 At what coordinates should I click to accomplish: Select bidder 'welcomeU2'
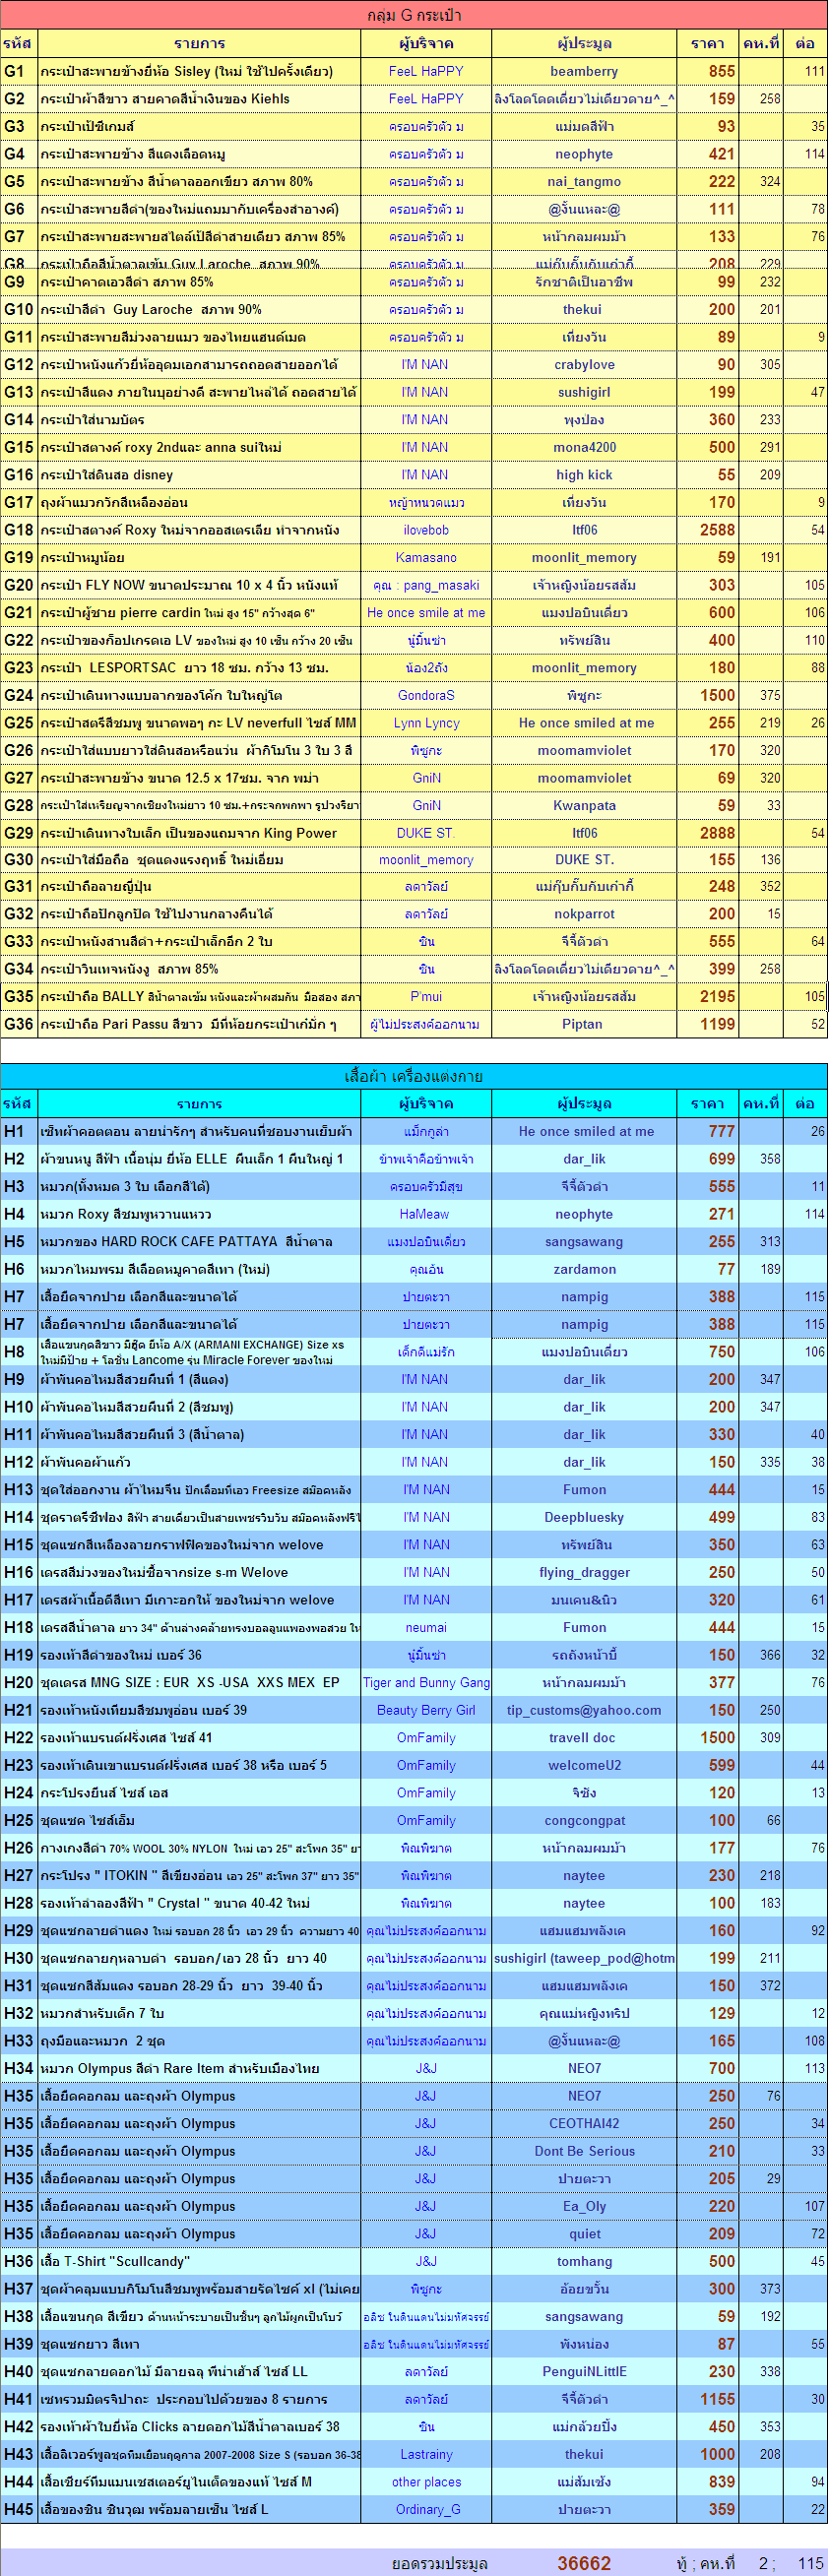584,1766
